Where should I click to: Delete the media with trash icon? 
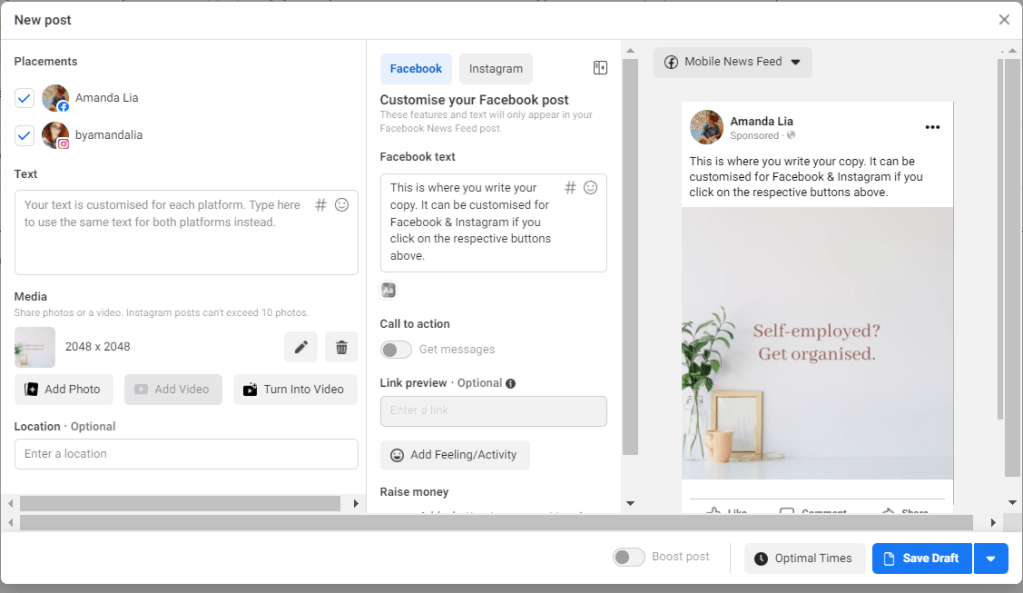click(x=341, y=347)
